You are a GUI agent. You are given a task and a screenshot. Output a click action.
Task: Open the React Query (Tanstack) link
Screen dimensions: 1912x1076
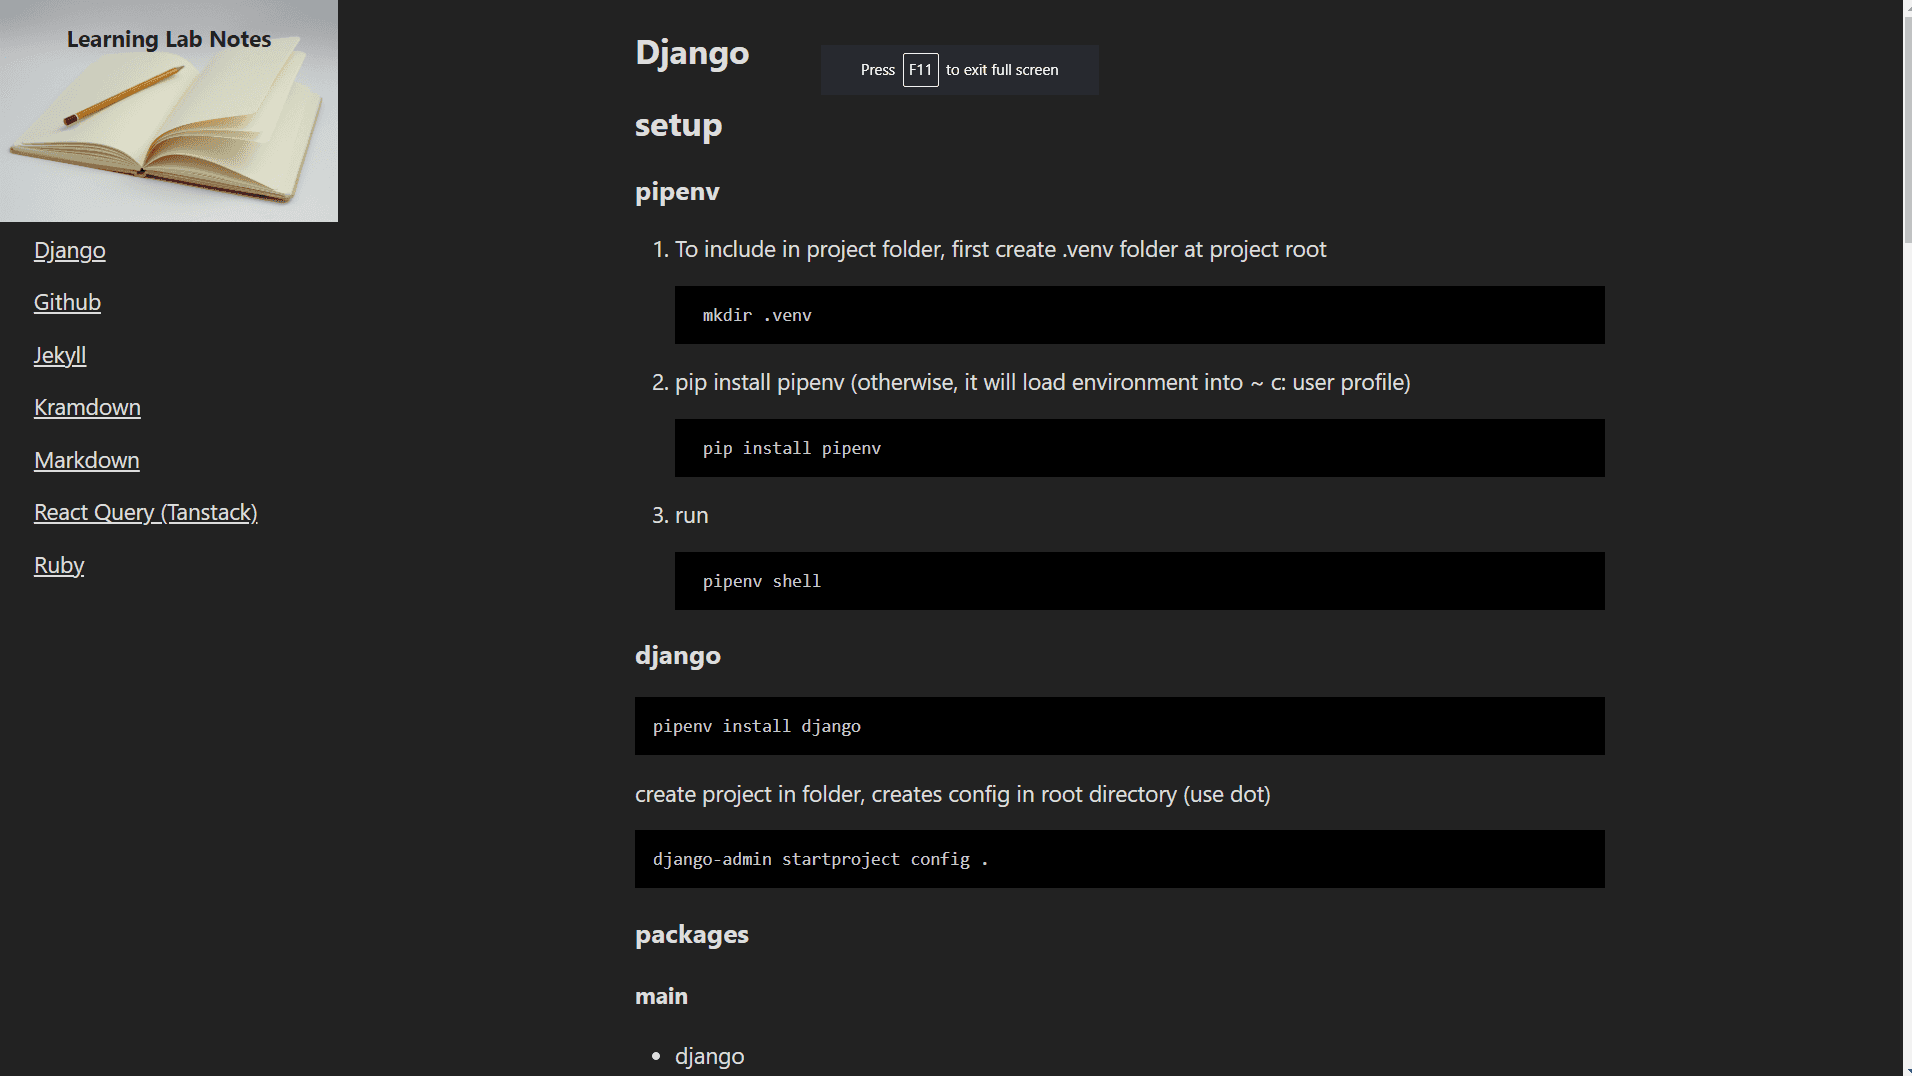145,512
